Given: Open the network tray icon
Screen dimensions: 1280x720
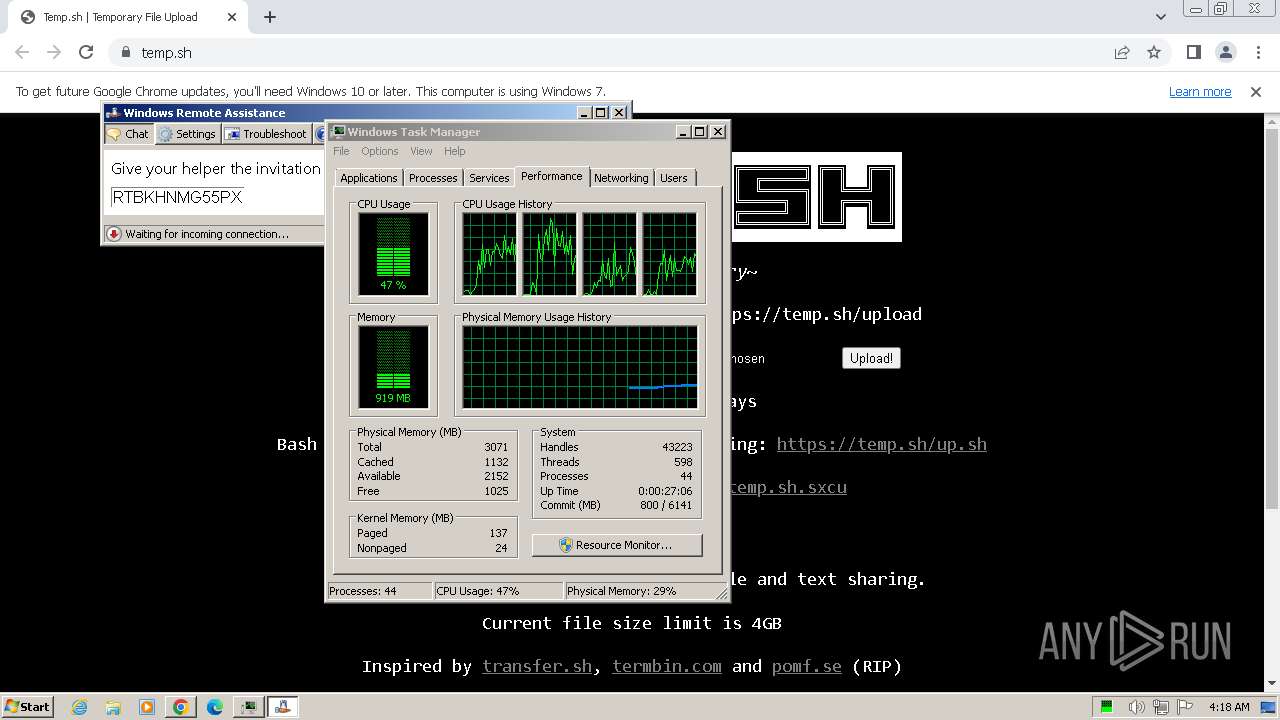Looking at the screenshot, I should (x=1161, y=707).
